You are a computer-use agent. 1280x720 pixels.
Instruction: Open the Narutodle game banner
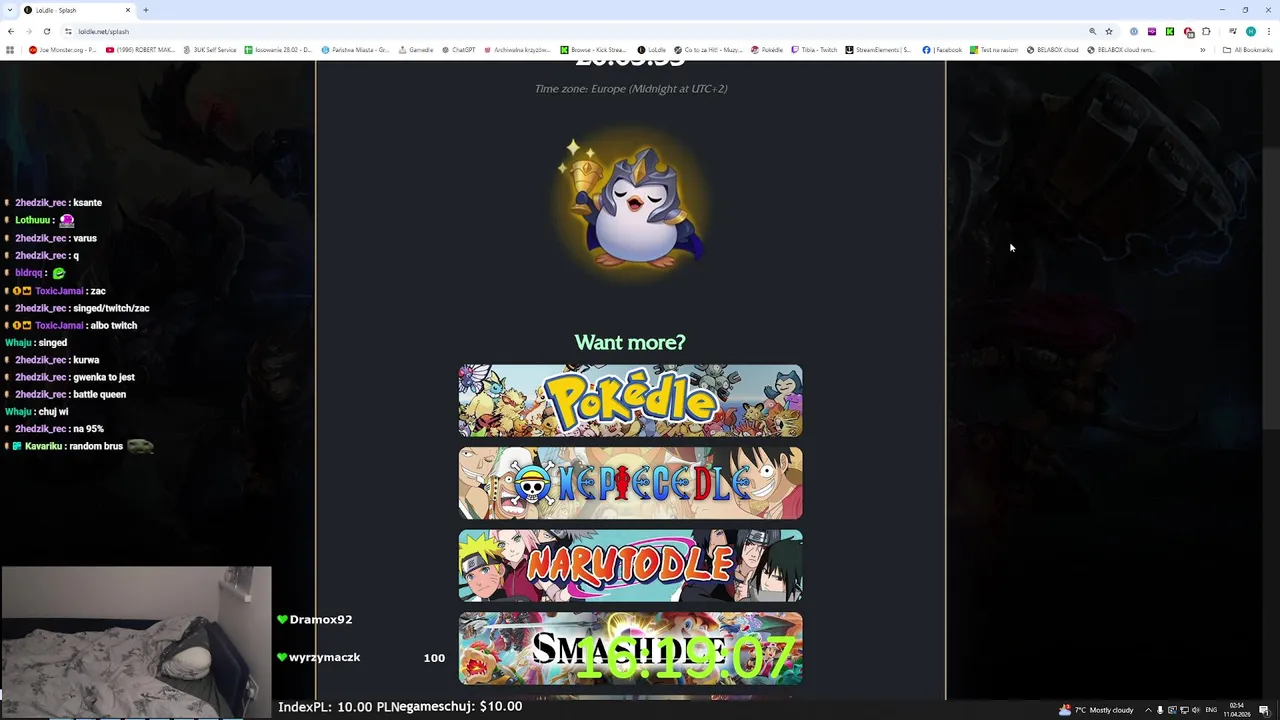point(630,566)
